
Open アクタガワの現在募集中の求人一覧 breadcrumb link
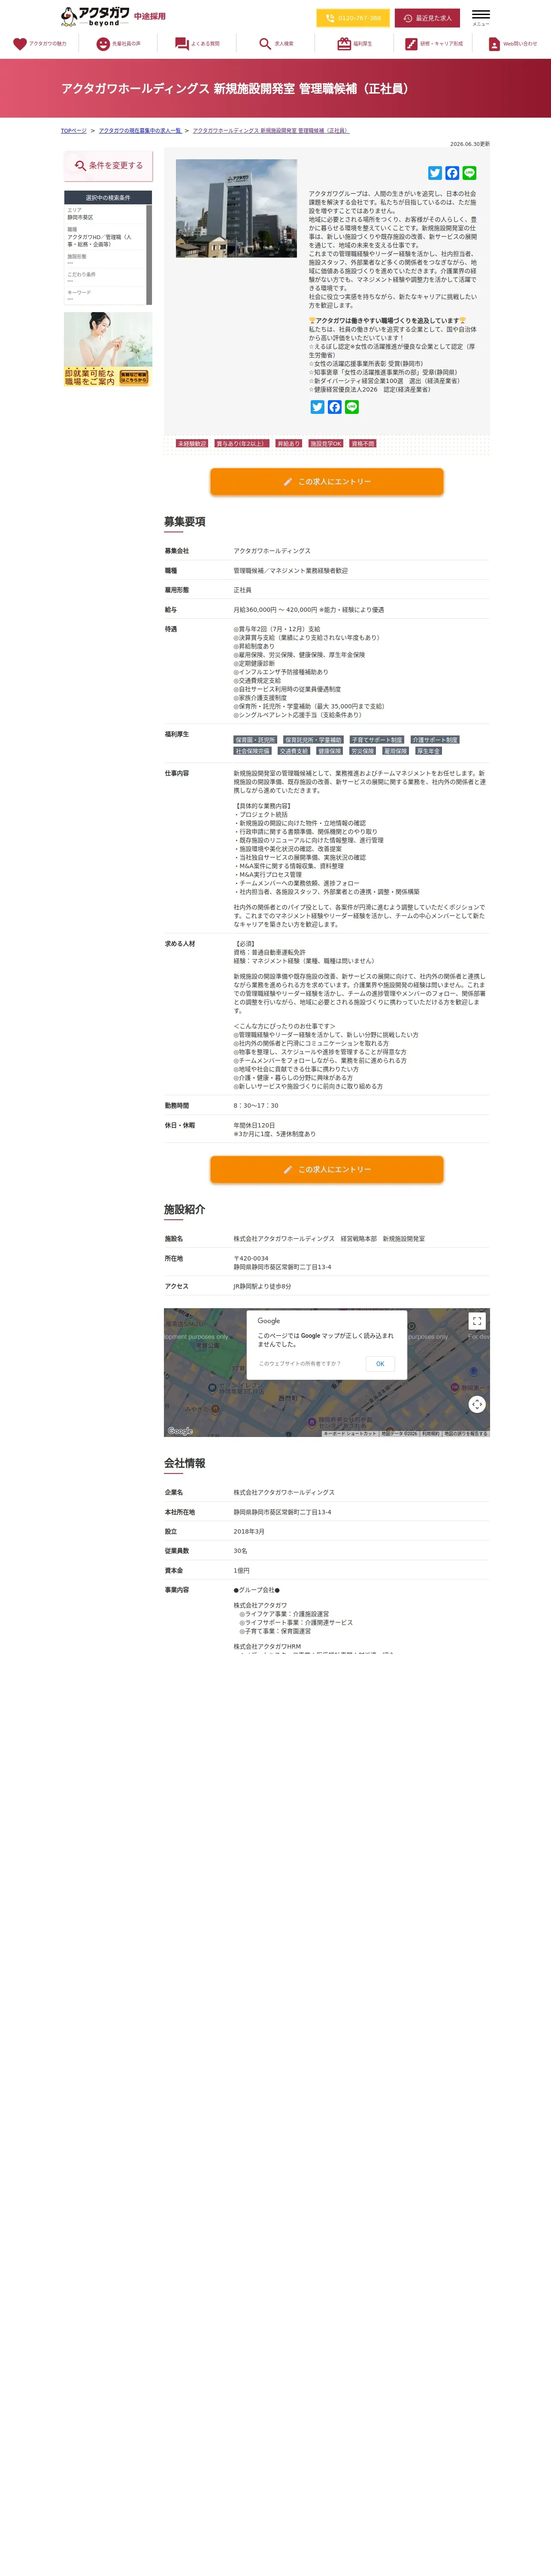[140, 131]
